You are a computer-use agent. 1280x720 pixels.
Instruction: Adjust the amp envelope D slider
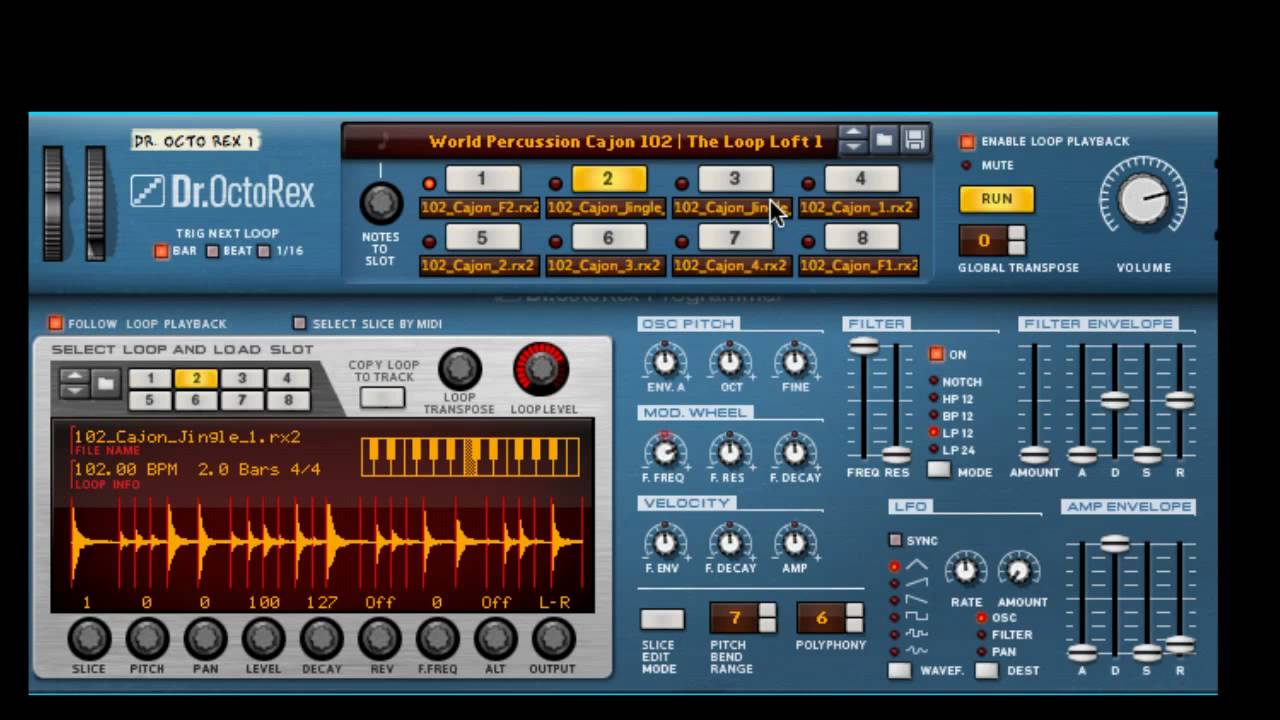coord(1115,543)
